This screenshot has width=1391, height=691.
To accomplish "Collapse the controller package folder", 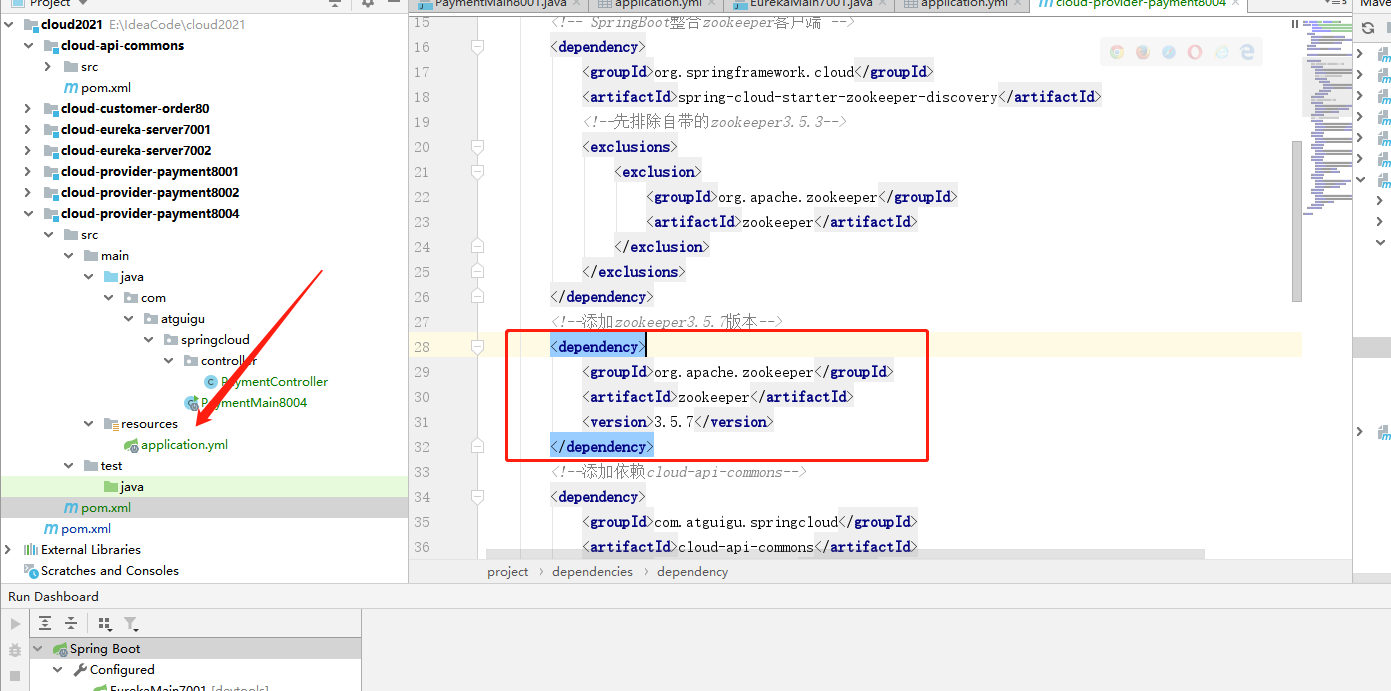I will point(169,361).
